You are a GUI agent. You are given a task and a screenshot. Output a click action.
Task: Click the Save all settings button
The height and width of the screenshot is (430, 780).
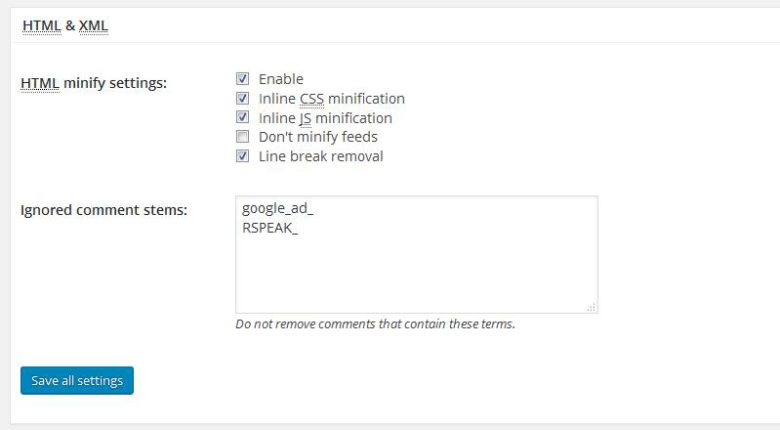pos(77,381)
